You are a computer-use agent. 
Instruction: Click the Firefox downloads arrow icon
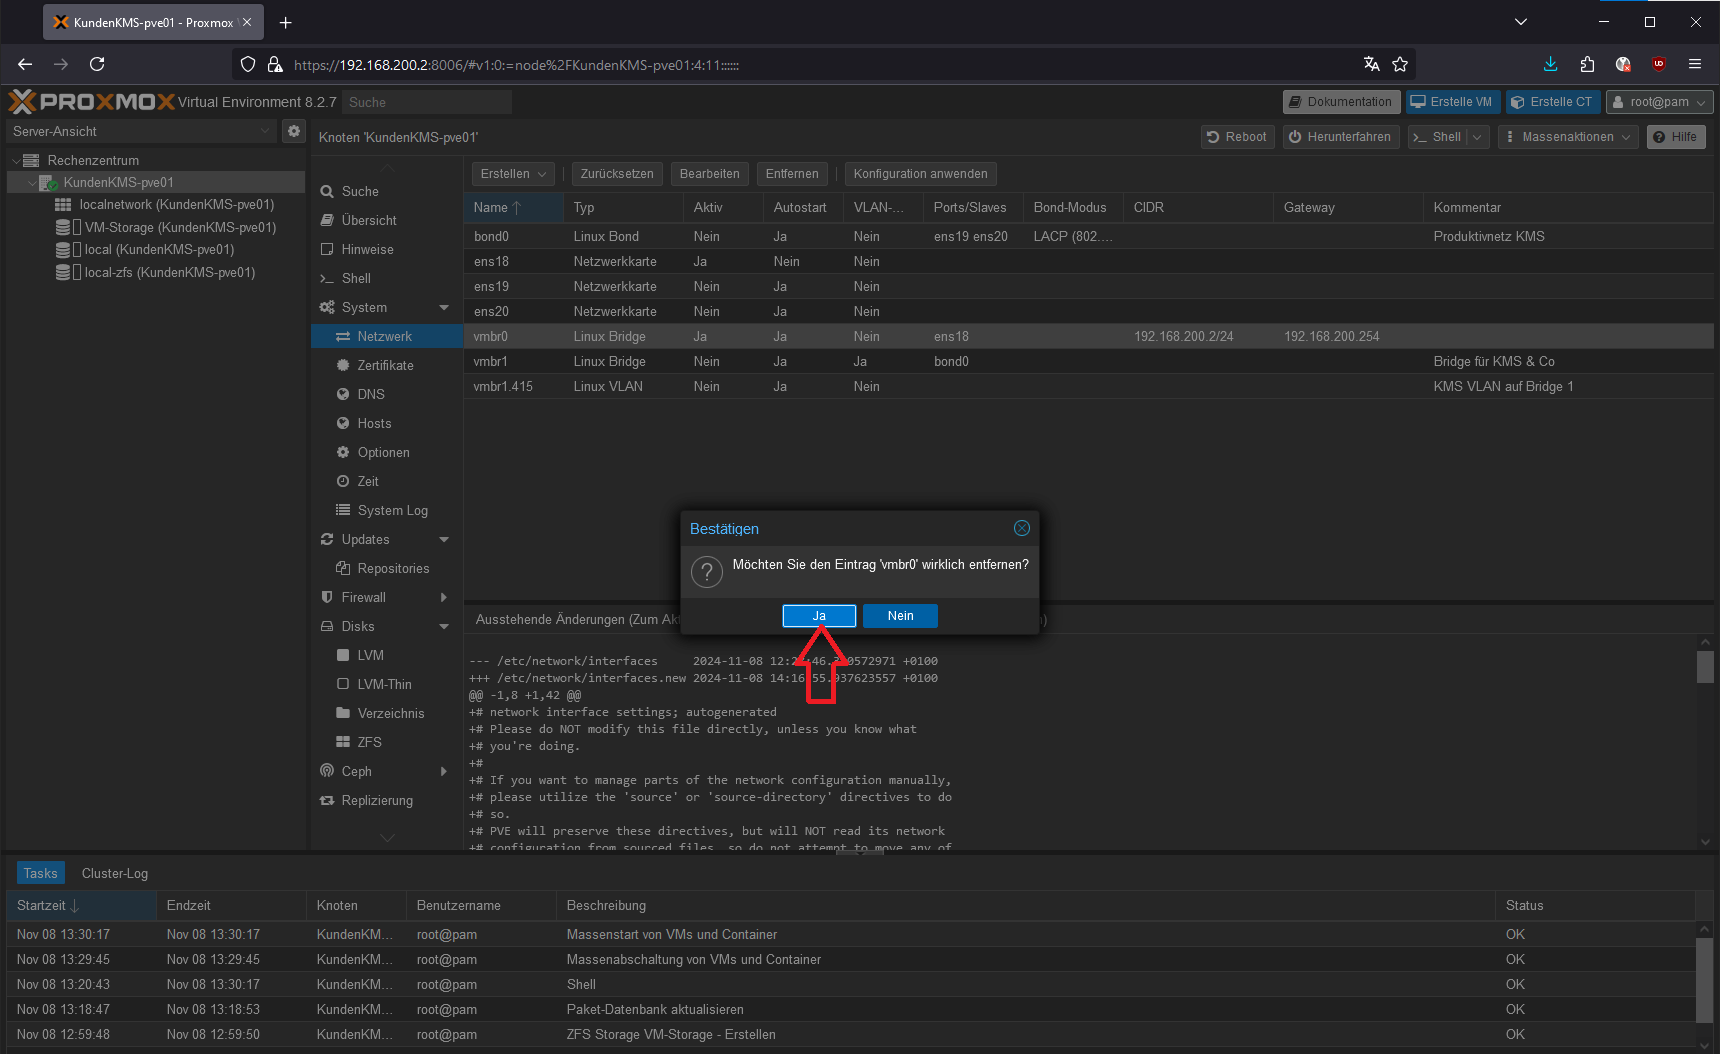click(x=1550, y=64)
